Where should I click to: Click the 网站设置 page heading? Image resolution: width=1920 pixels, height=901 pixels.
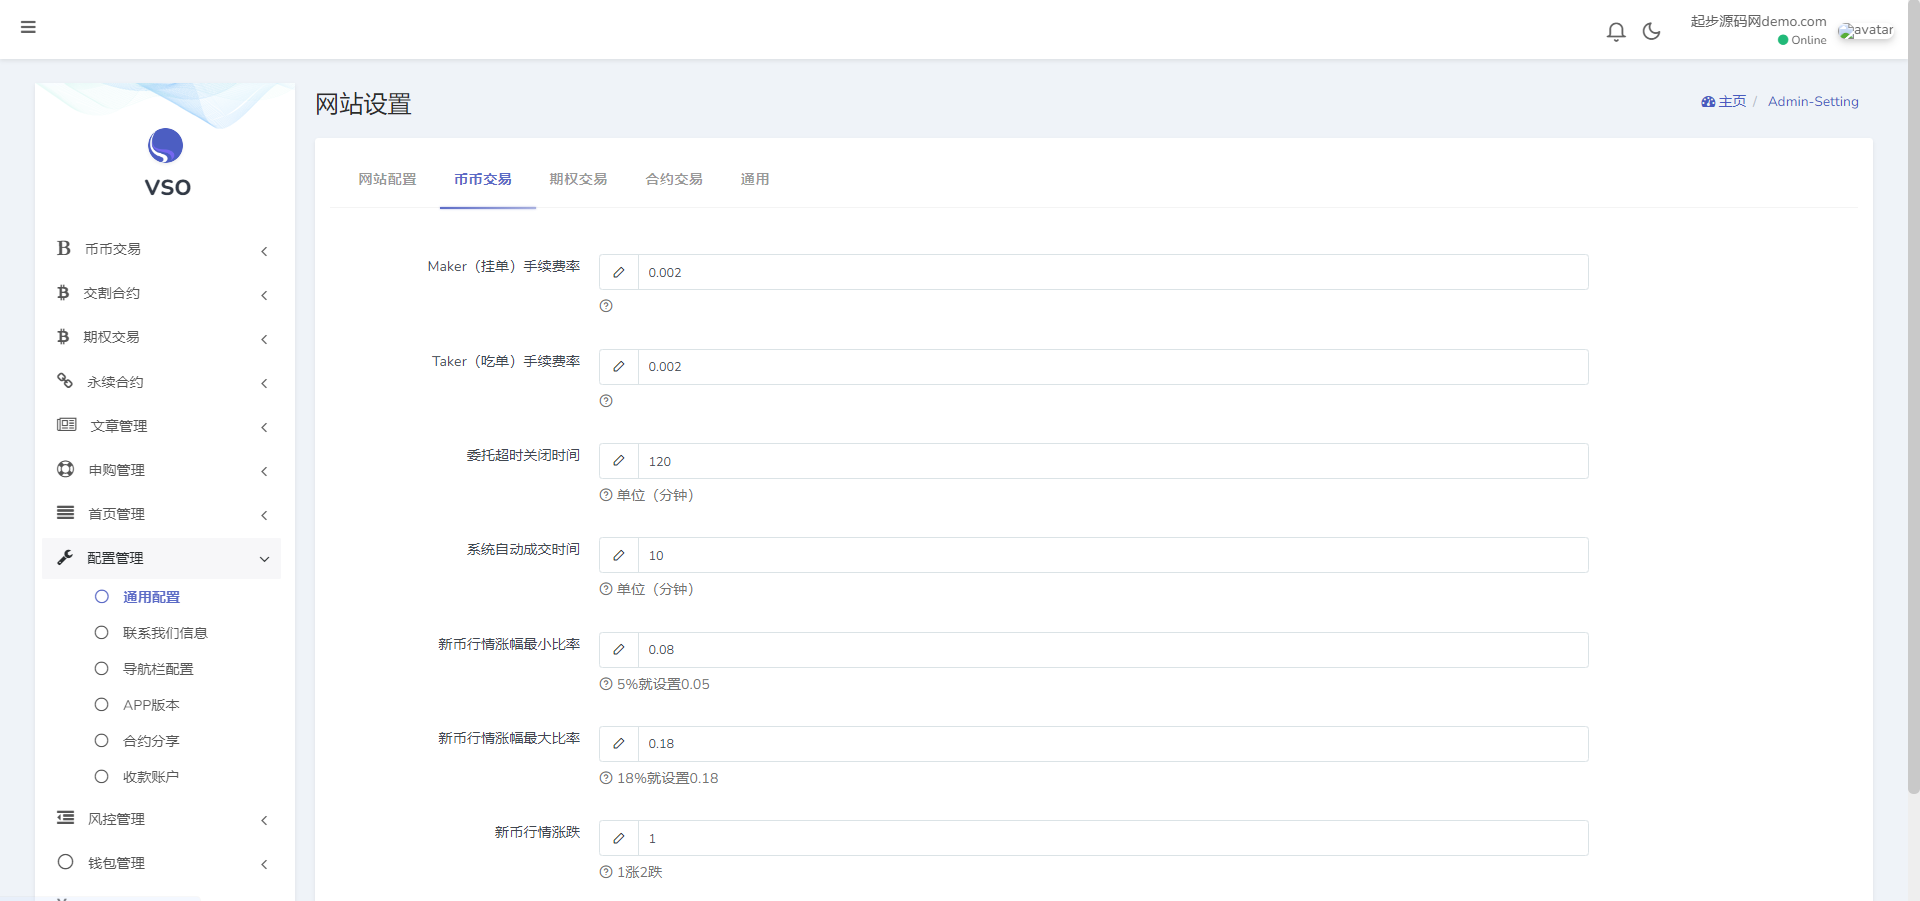pyautogui.click(x=364, y=104)
